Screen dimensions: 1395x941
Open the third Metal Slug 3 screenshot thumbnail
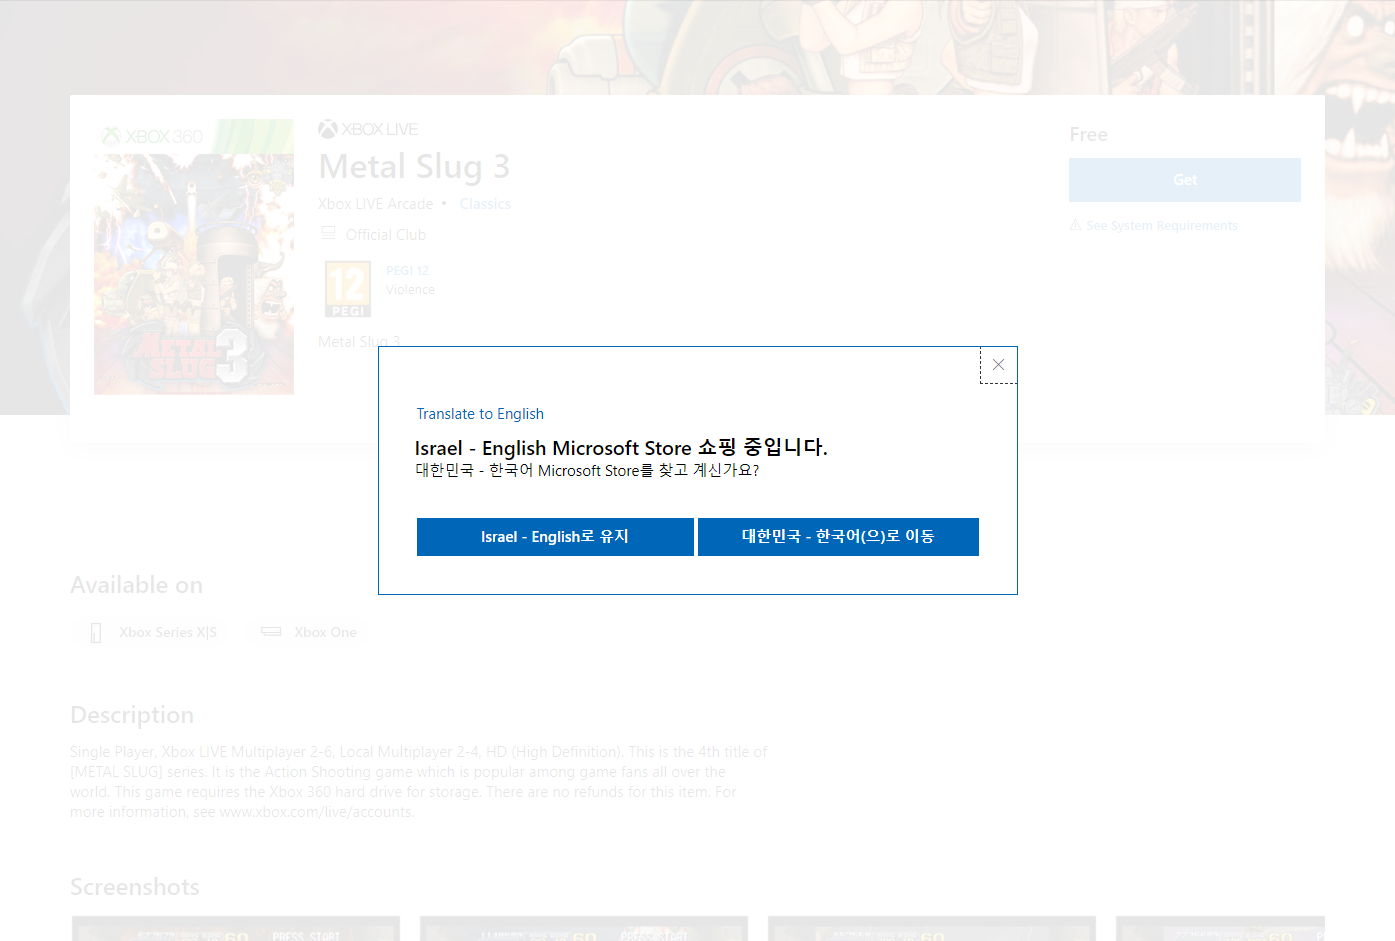point(932,928)
